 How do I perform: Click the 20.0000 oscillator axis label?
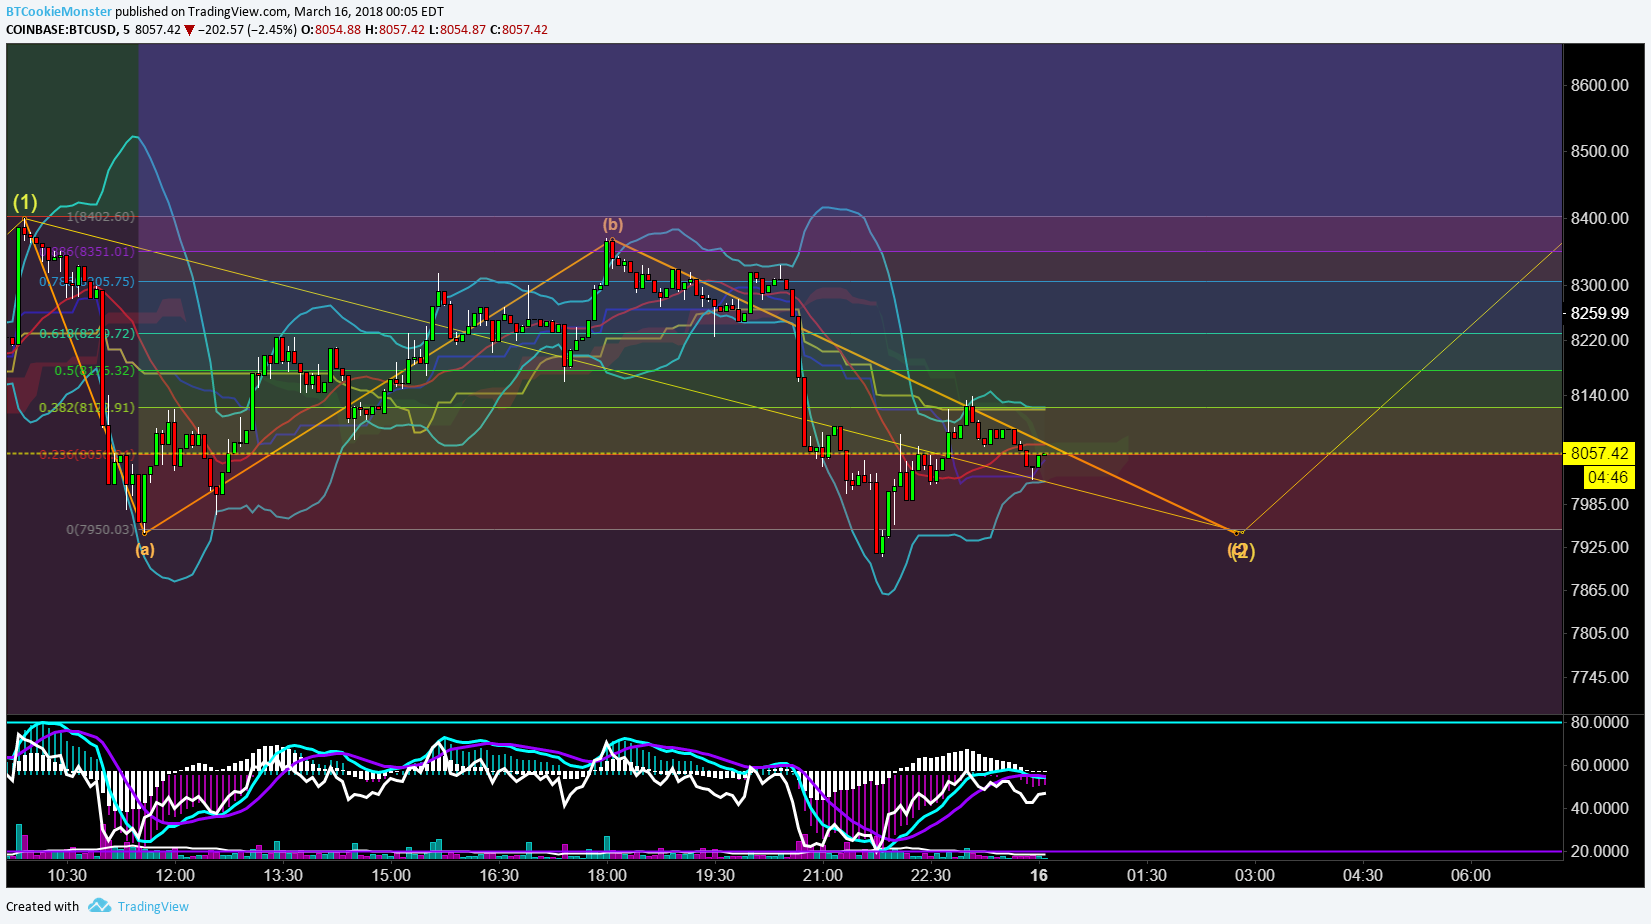pyautogui.click(x=1600, y=851)
